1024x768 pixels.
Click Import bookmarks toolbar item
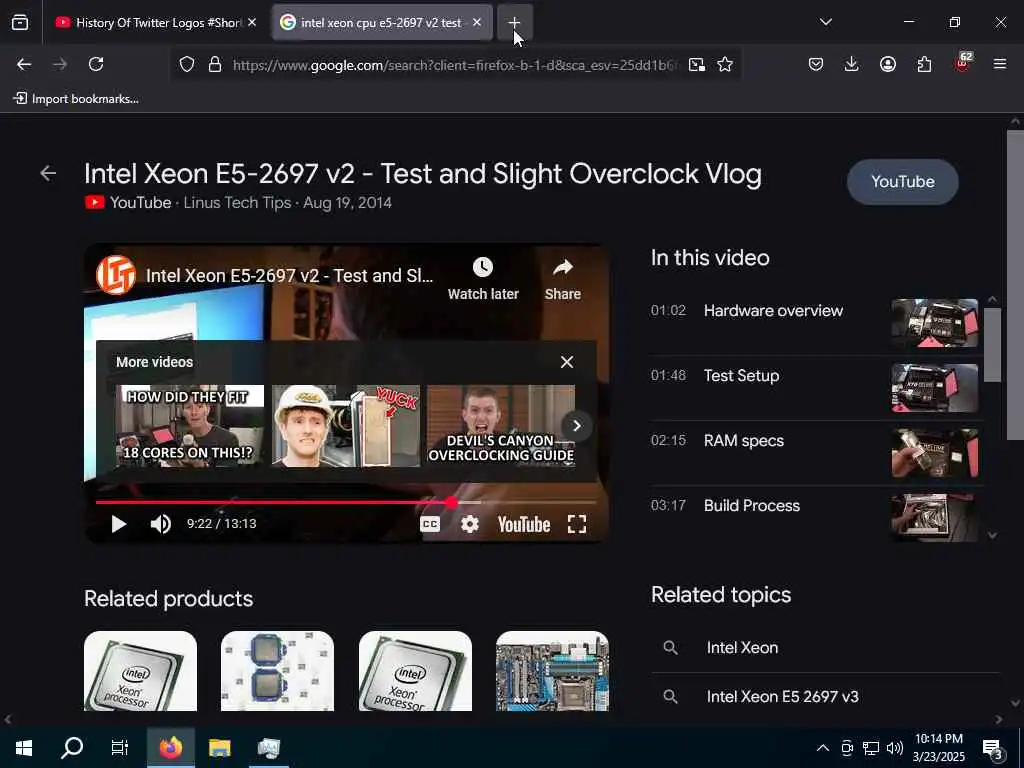76,99
